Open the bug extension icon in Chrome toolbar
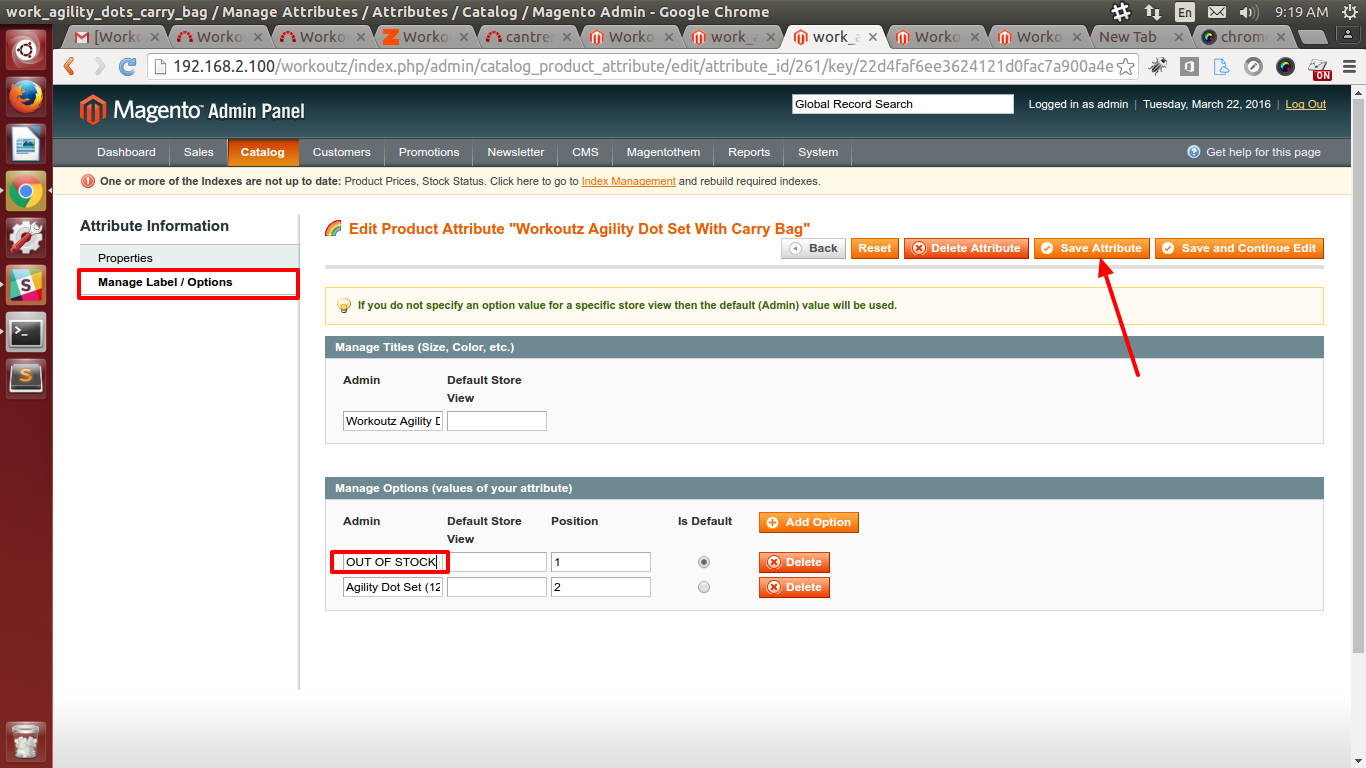The height and width of the screenshot is (768, 1366). click(x=1158, y=67)
